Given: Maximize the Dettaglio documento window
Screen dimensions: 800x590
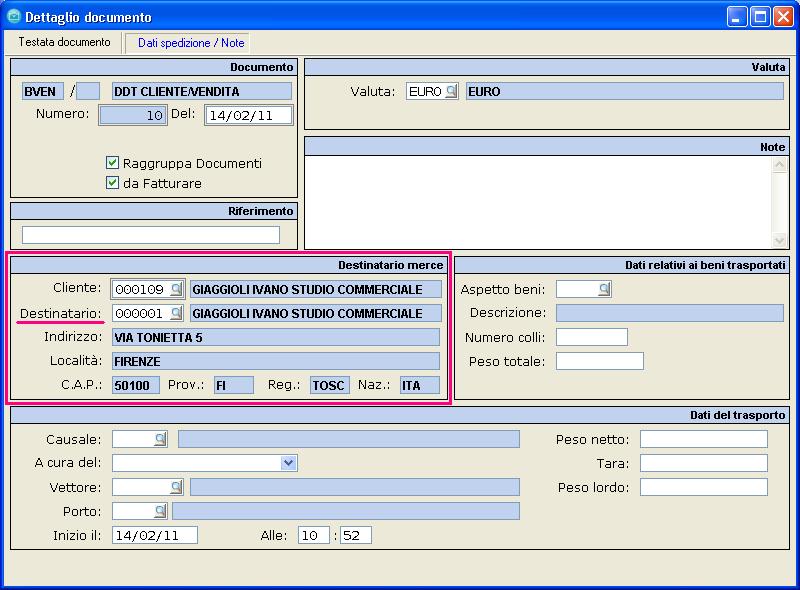Looking at the screenshot, I should pyautogui.click(x=760, y=17).
